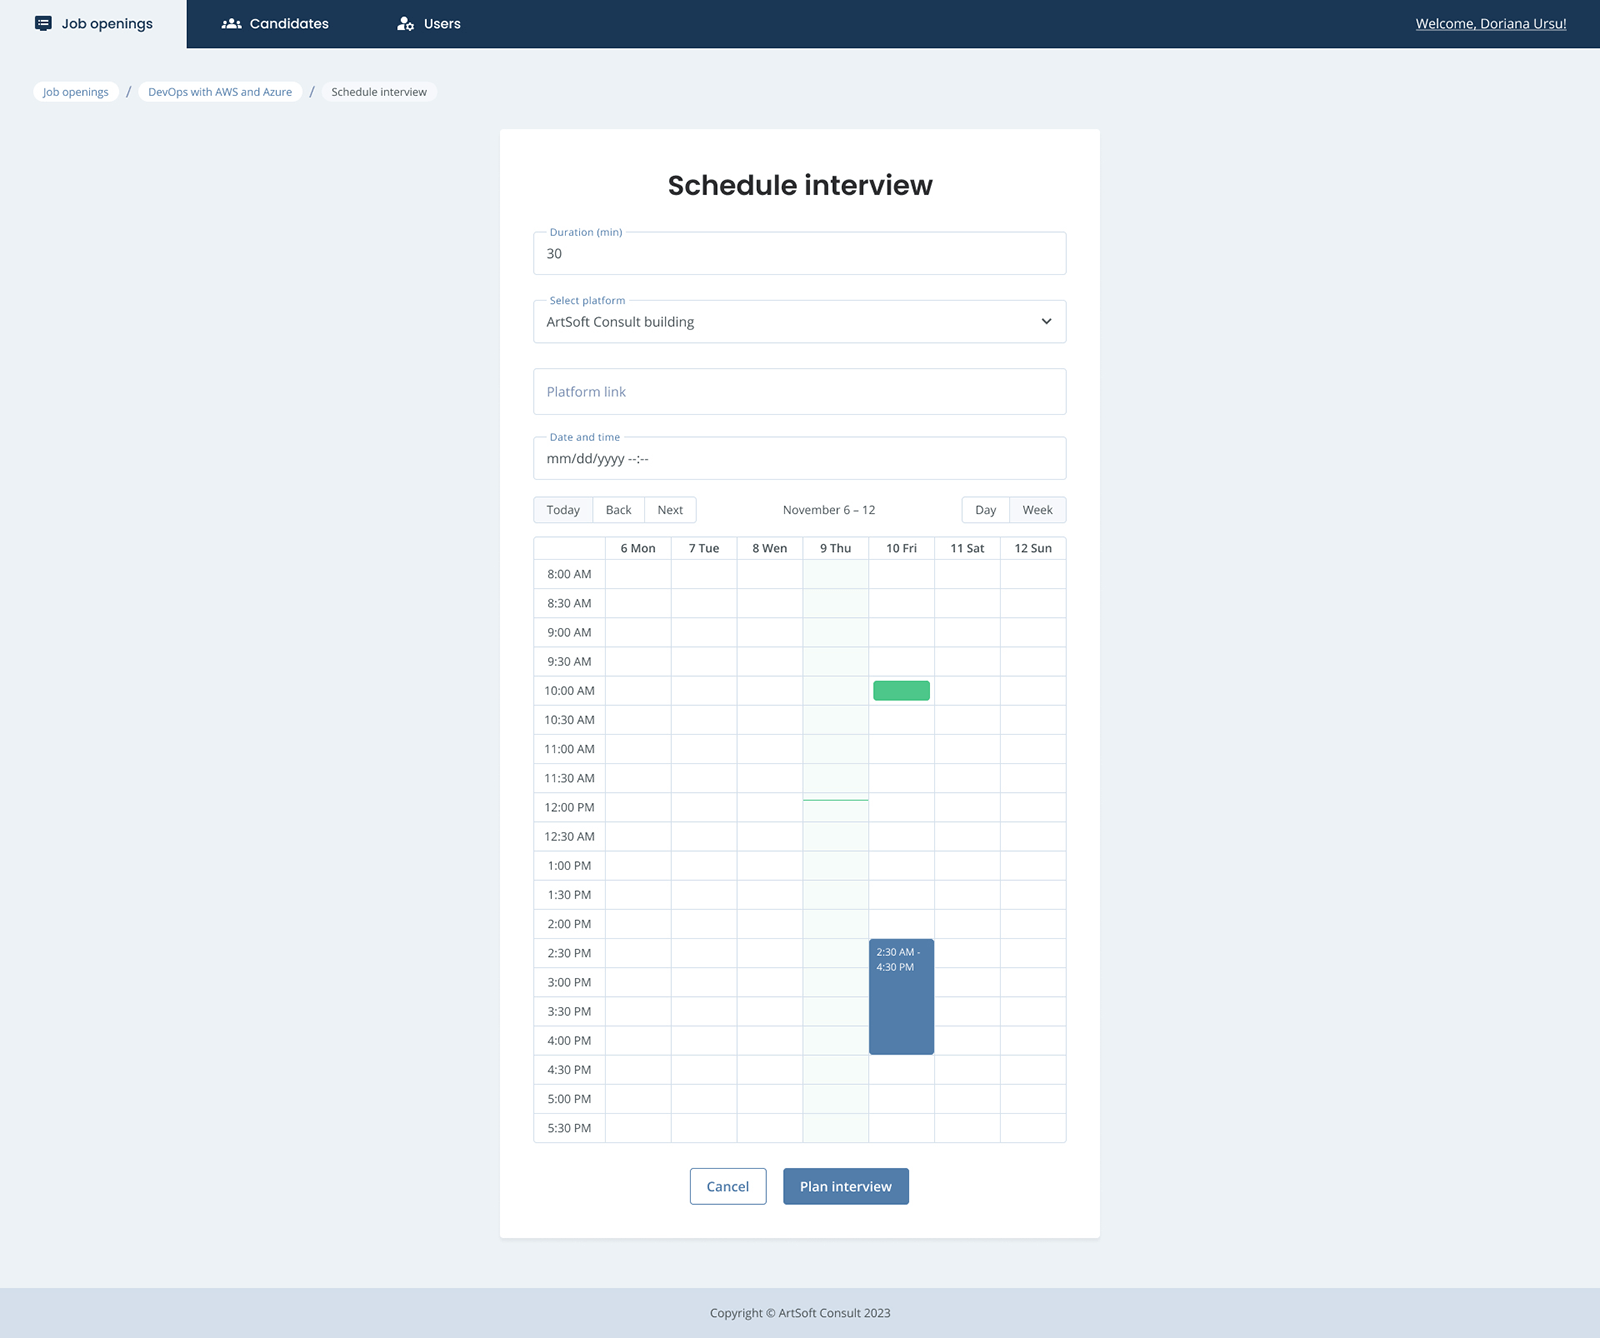Open the Users tab

click(428, 23)
